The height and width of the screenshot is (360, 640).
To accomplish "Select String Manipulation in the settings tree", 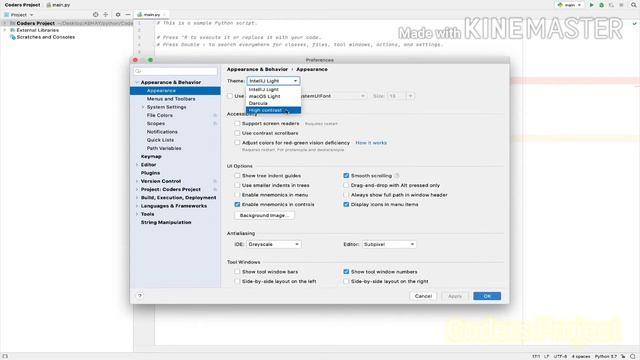I will tap(166, 222).
